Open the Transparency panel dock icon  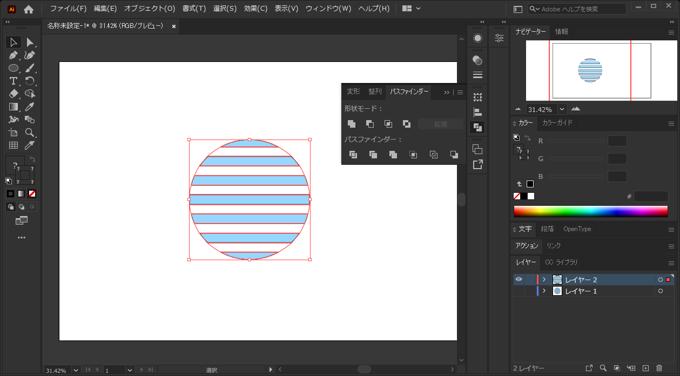pyautogui.click(x=477, y=60)
